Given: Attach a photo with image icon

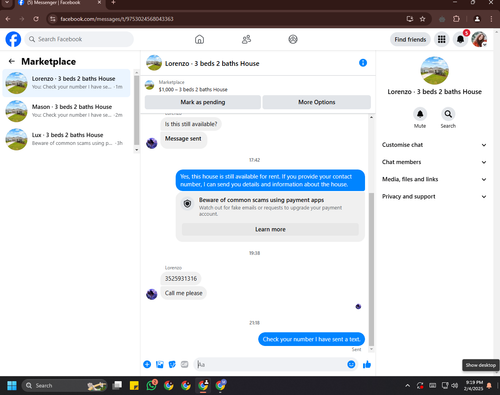Looking at the screenshot, I should point(160,364).
